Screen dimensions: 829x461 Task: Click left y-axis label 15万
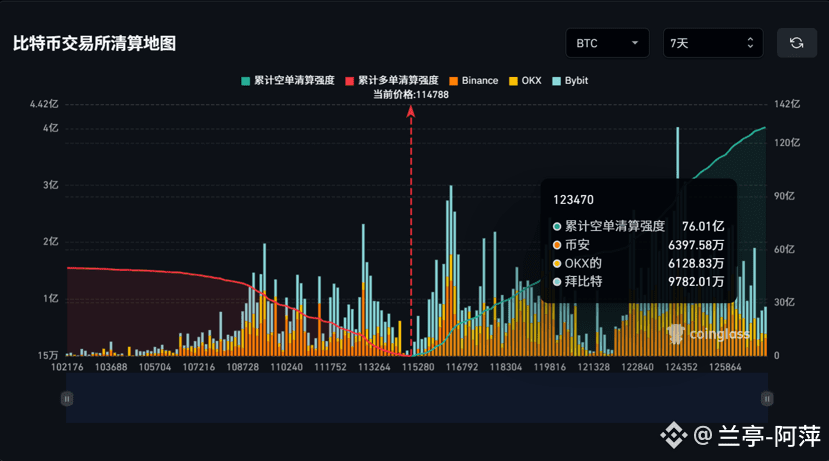click(x=48, y=355)
